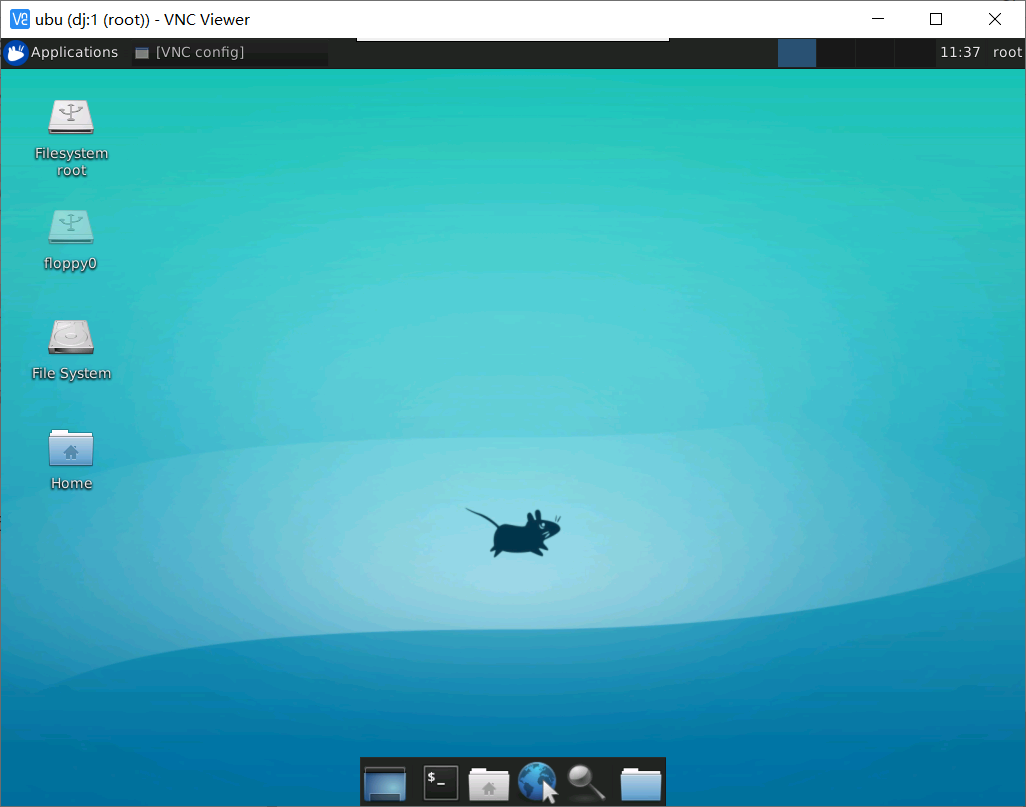Switch to the fourth workspace in pager
The width and height of the screenshot is (1026, 807).
click(x=913, y=52)
